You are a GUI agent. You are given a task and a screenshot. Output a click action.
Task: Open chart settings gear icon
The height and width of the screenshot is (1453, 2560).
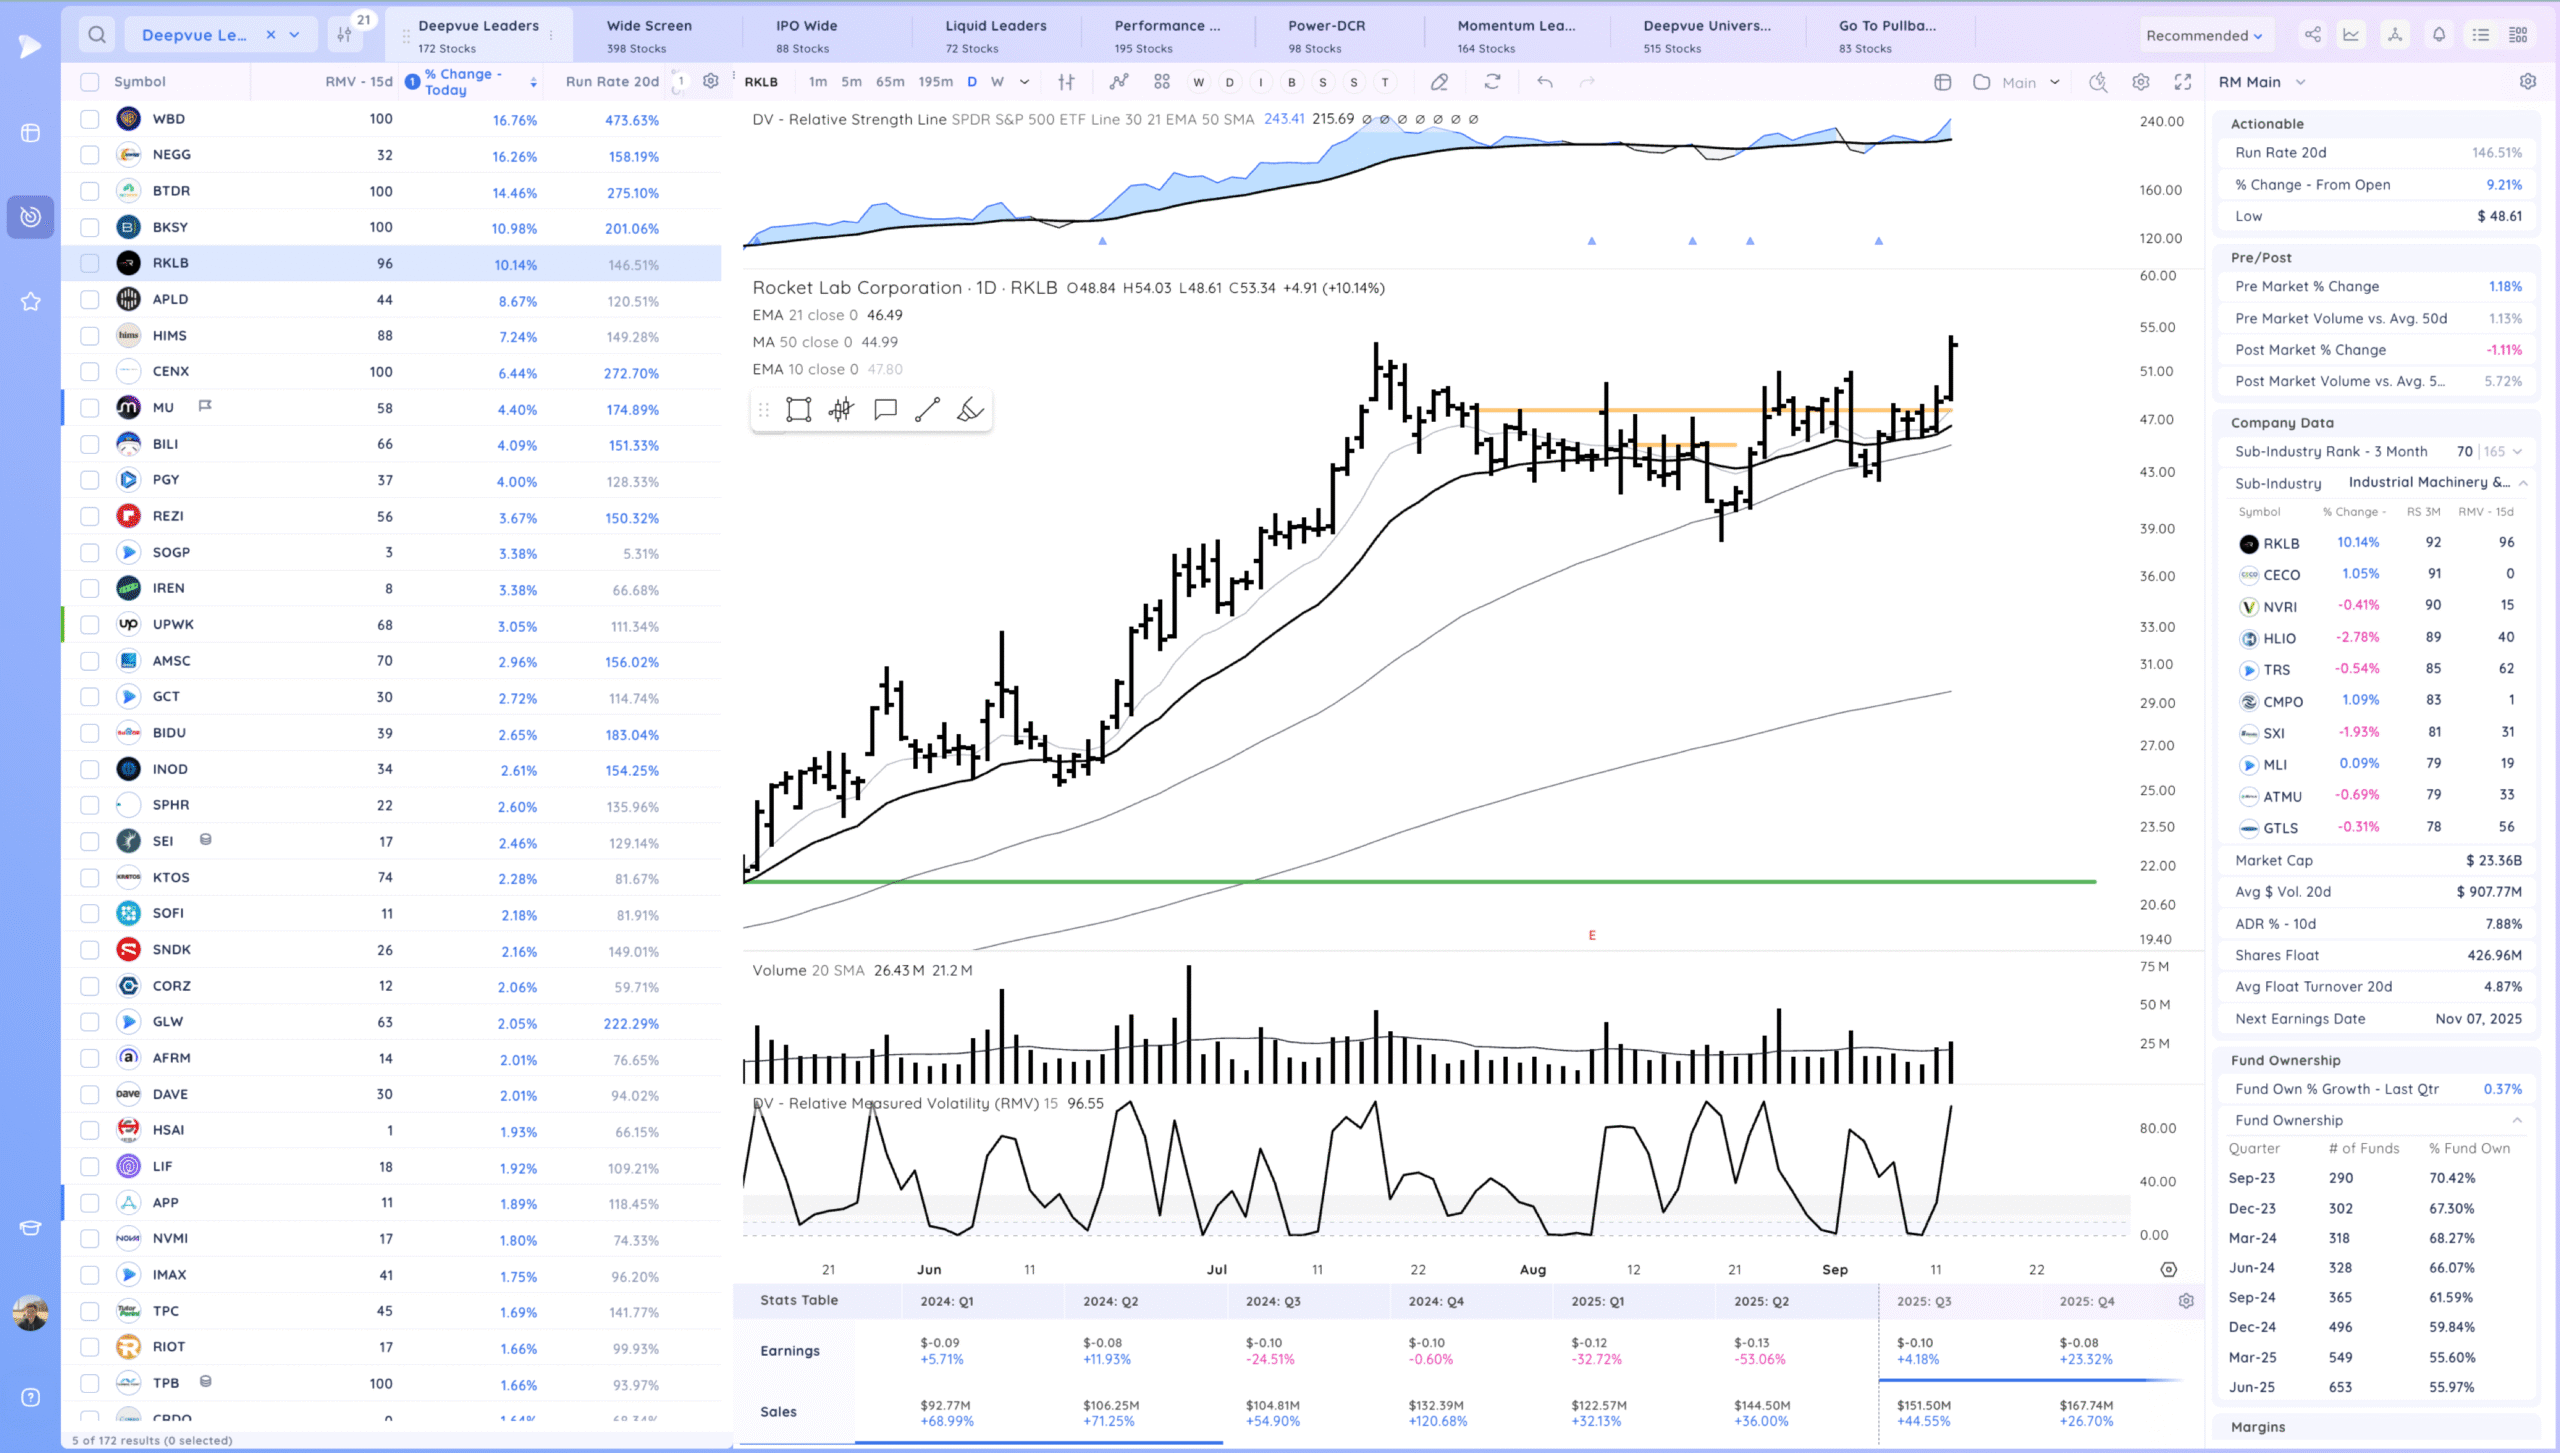point(2141,82)
